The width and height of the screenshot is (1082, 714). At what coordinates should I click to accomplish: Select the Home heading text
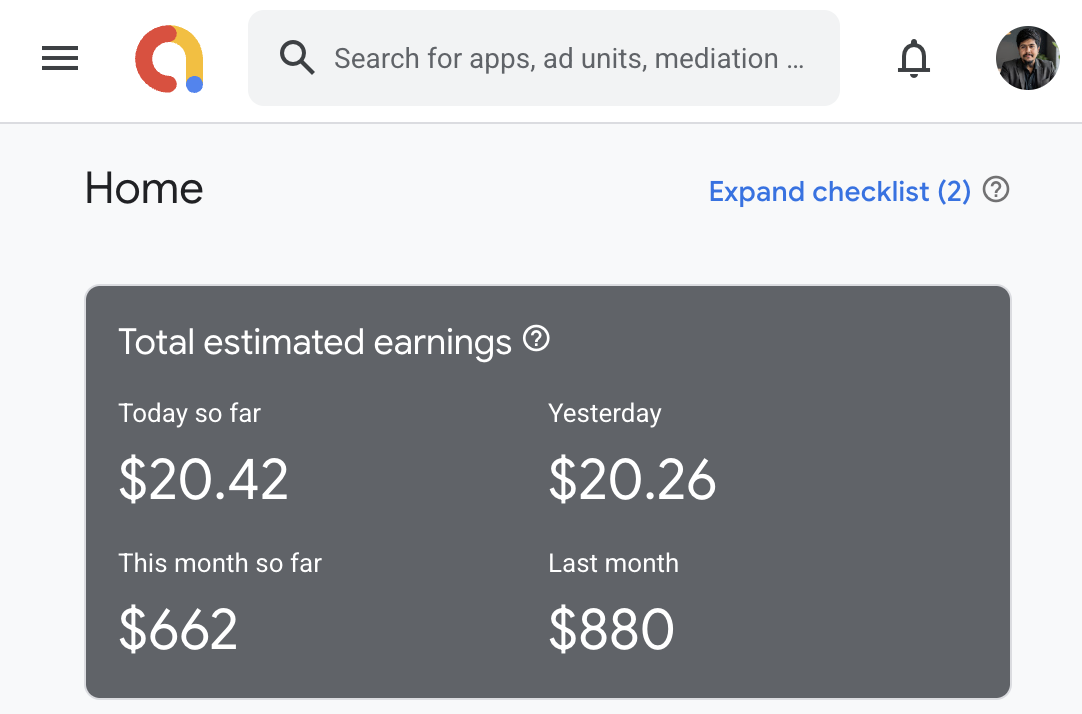pyautogui.click(x=144, y=188)
